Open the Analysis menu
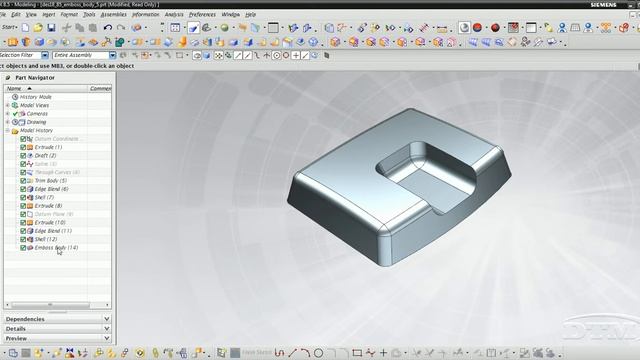Viewport: 640px width, 360px height. 174,15
